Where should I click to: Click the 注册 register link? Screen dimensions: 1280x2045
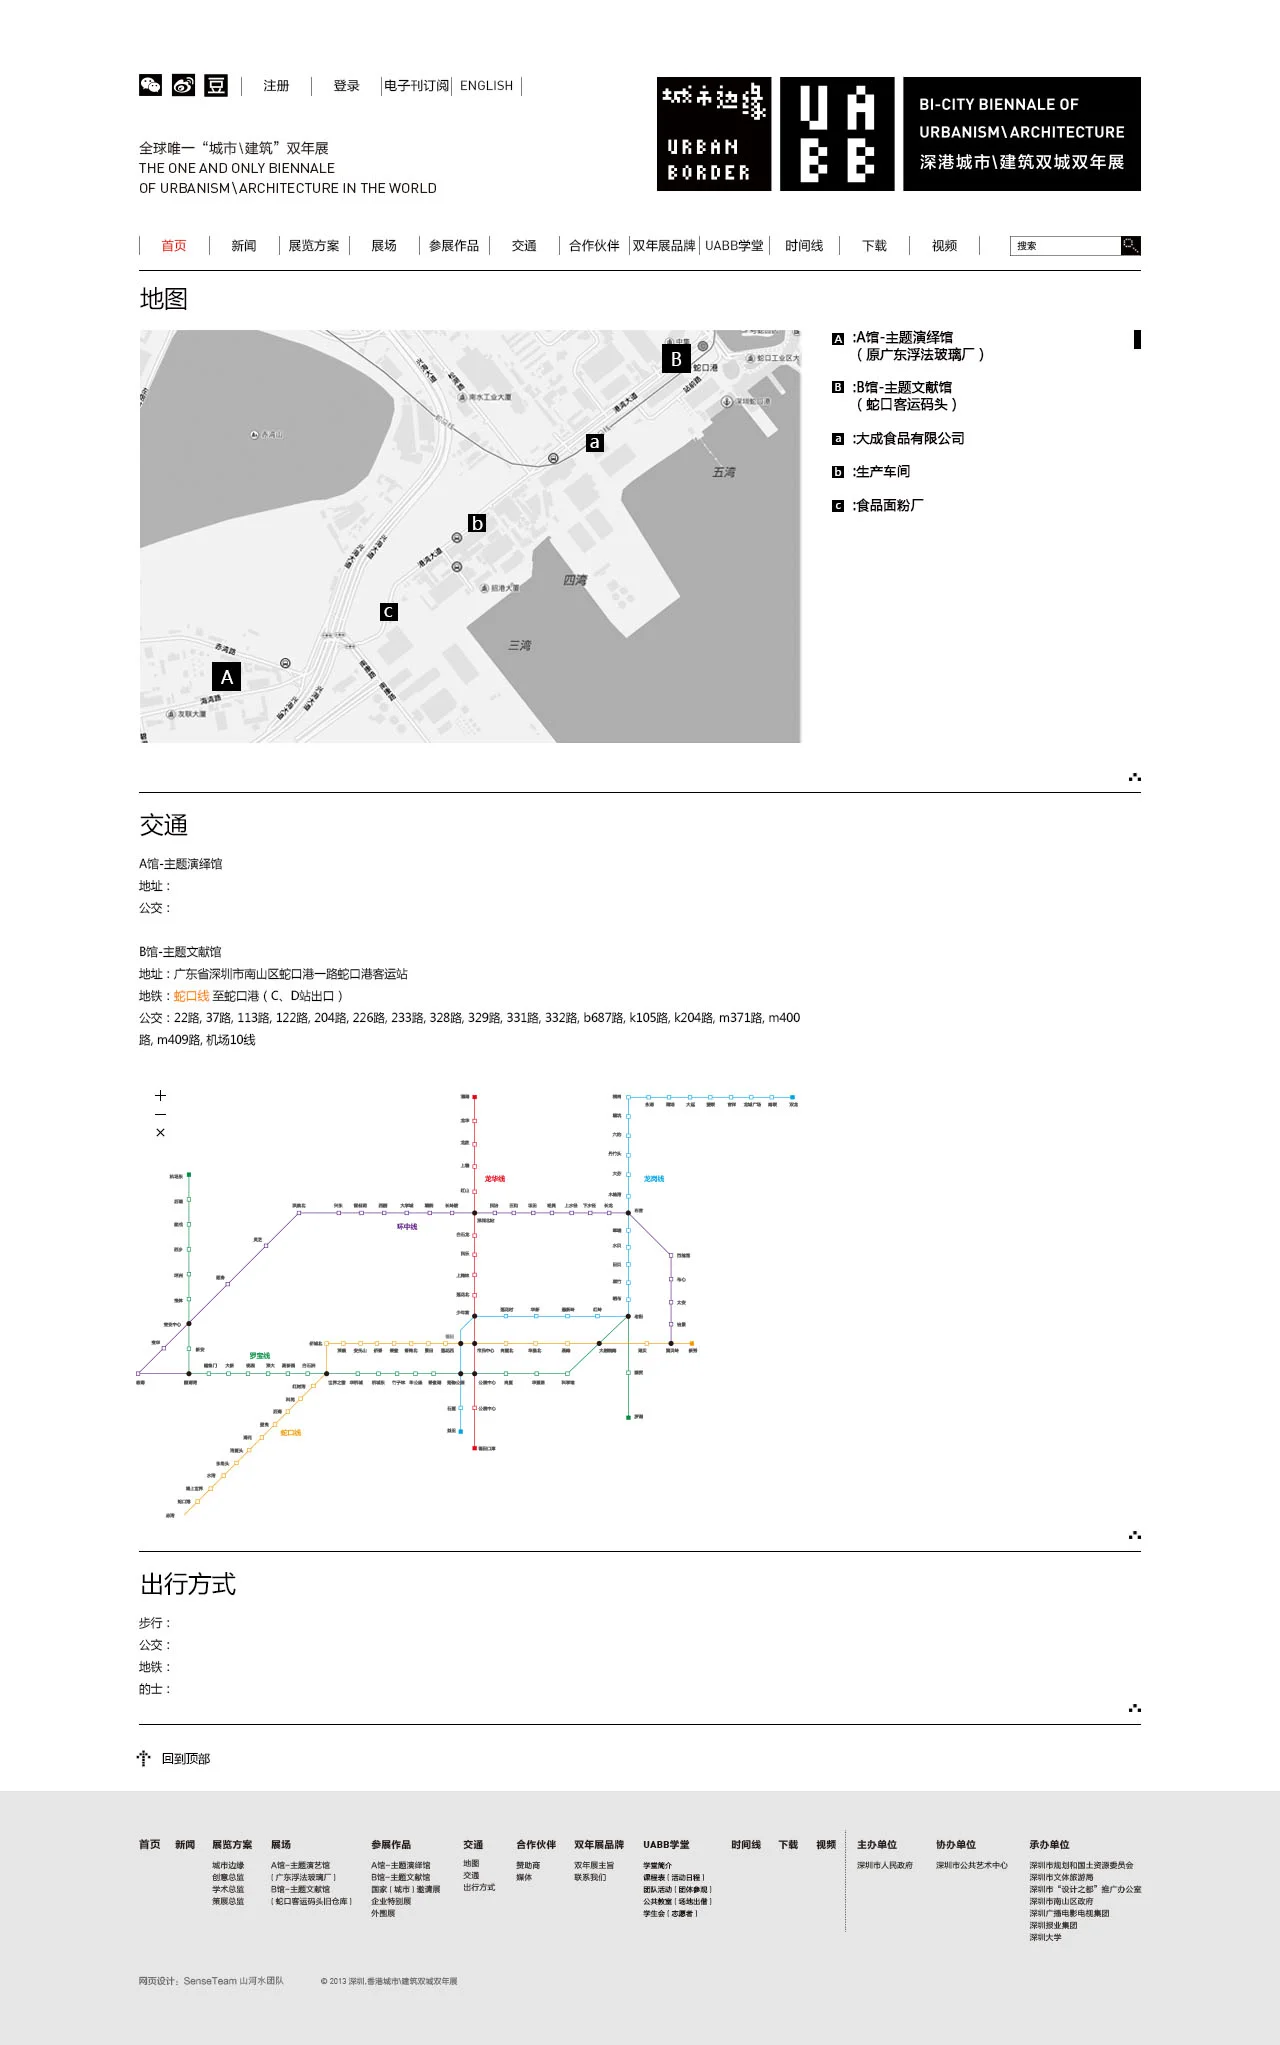coord(276,86)
